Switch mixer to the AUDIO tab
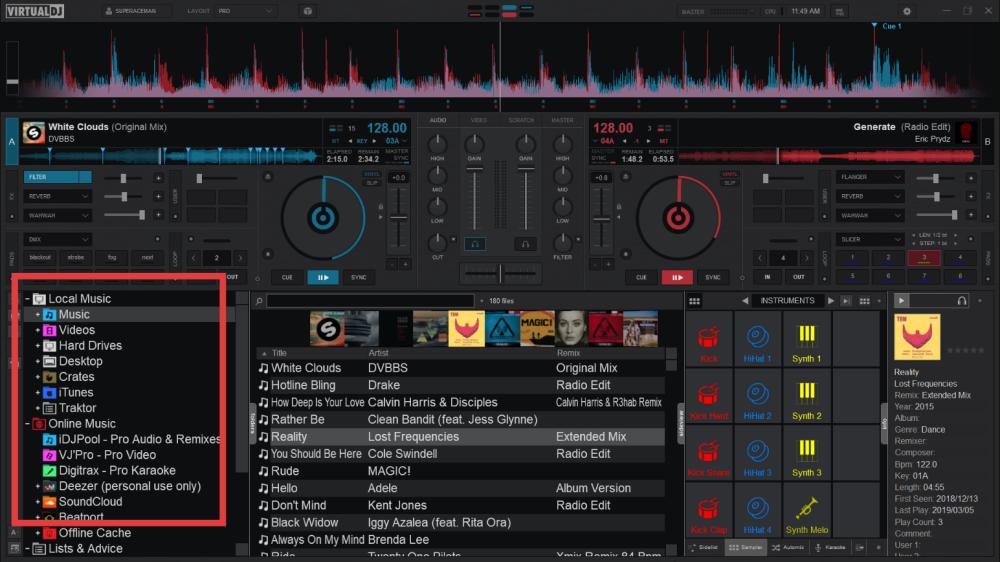 [438, 120]
